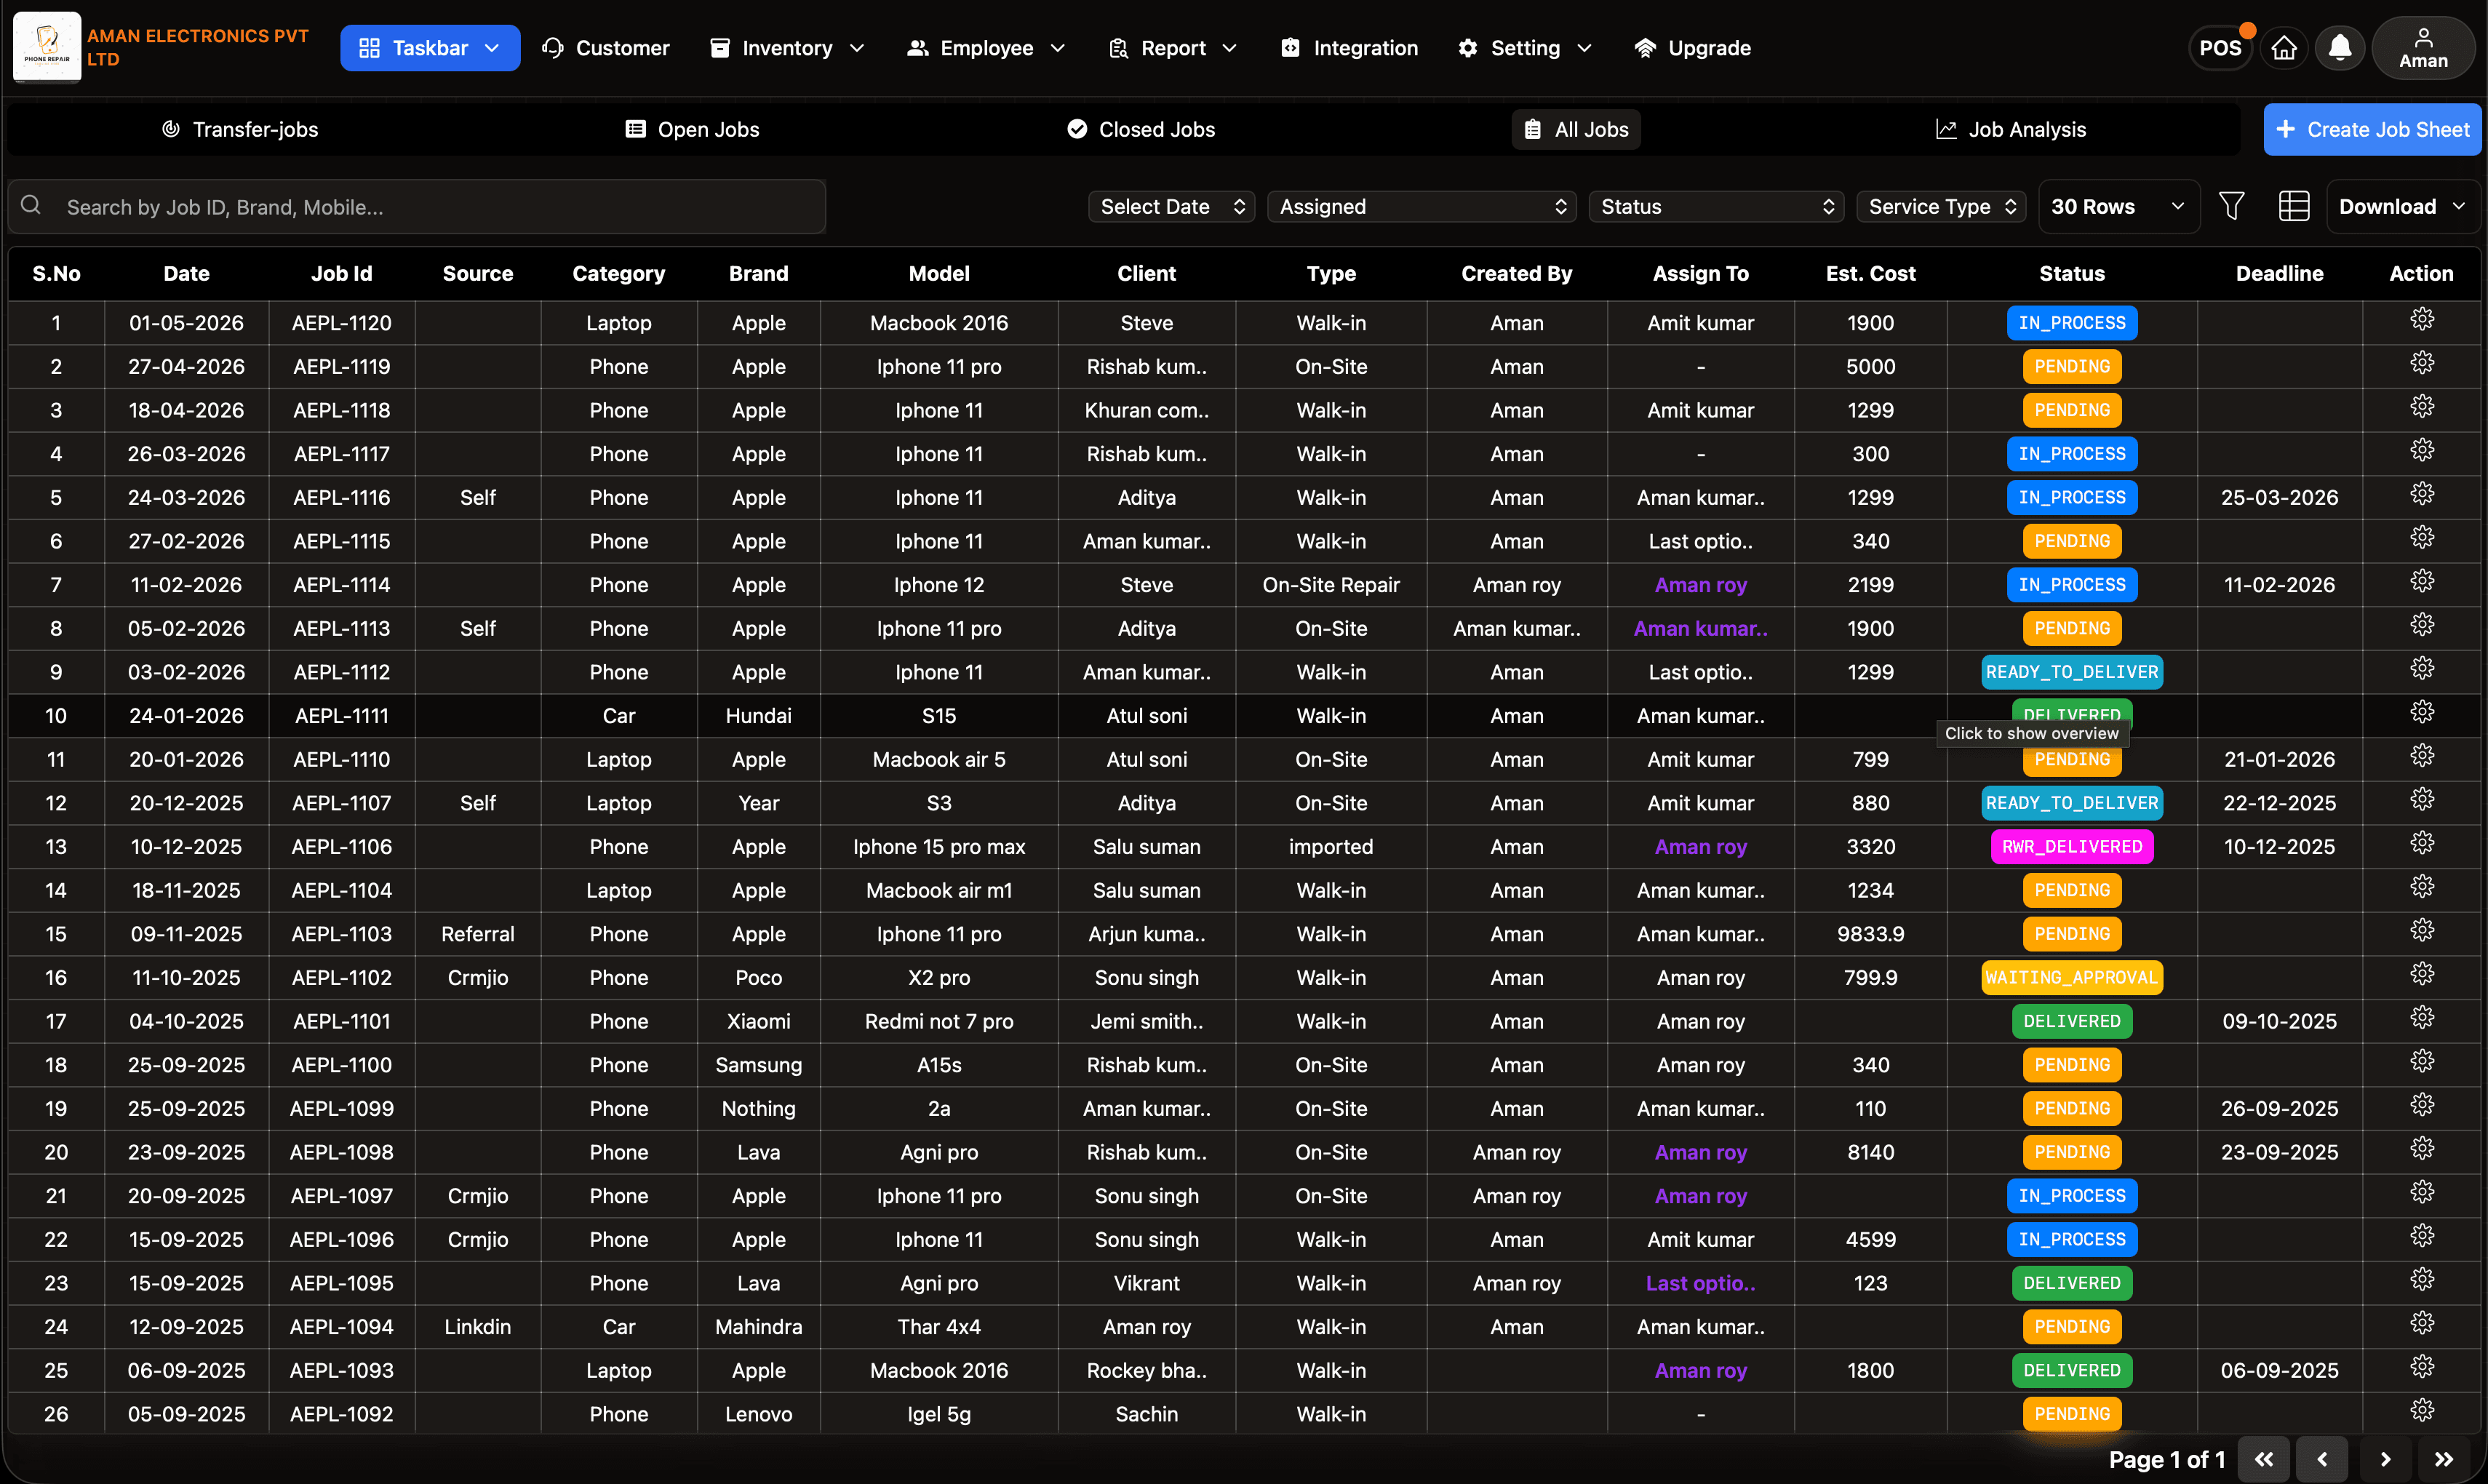Image resolution: width=2488 pixels, height=1484 pixels.
Task: Expand the Taskbar dropdown menu
Action: point(430,48)
